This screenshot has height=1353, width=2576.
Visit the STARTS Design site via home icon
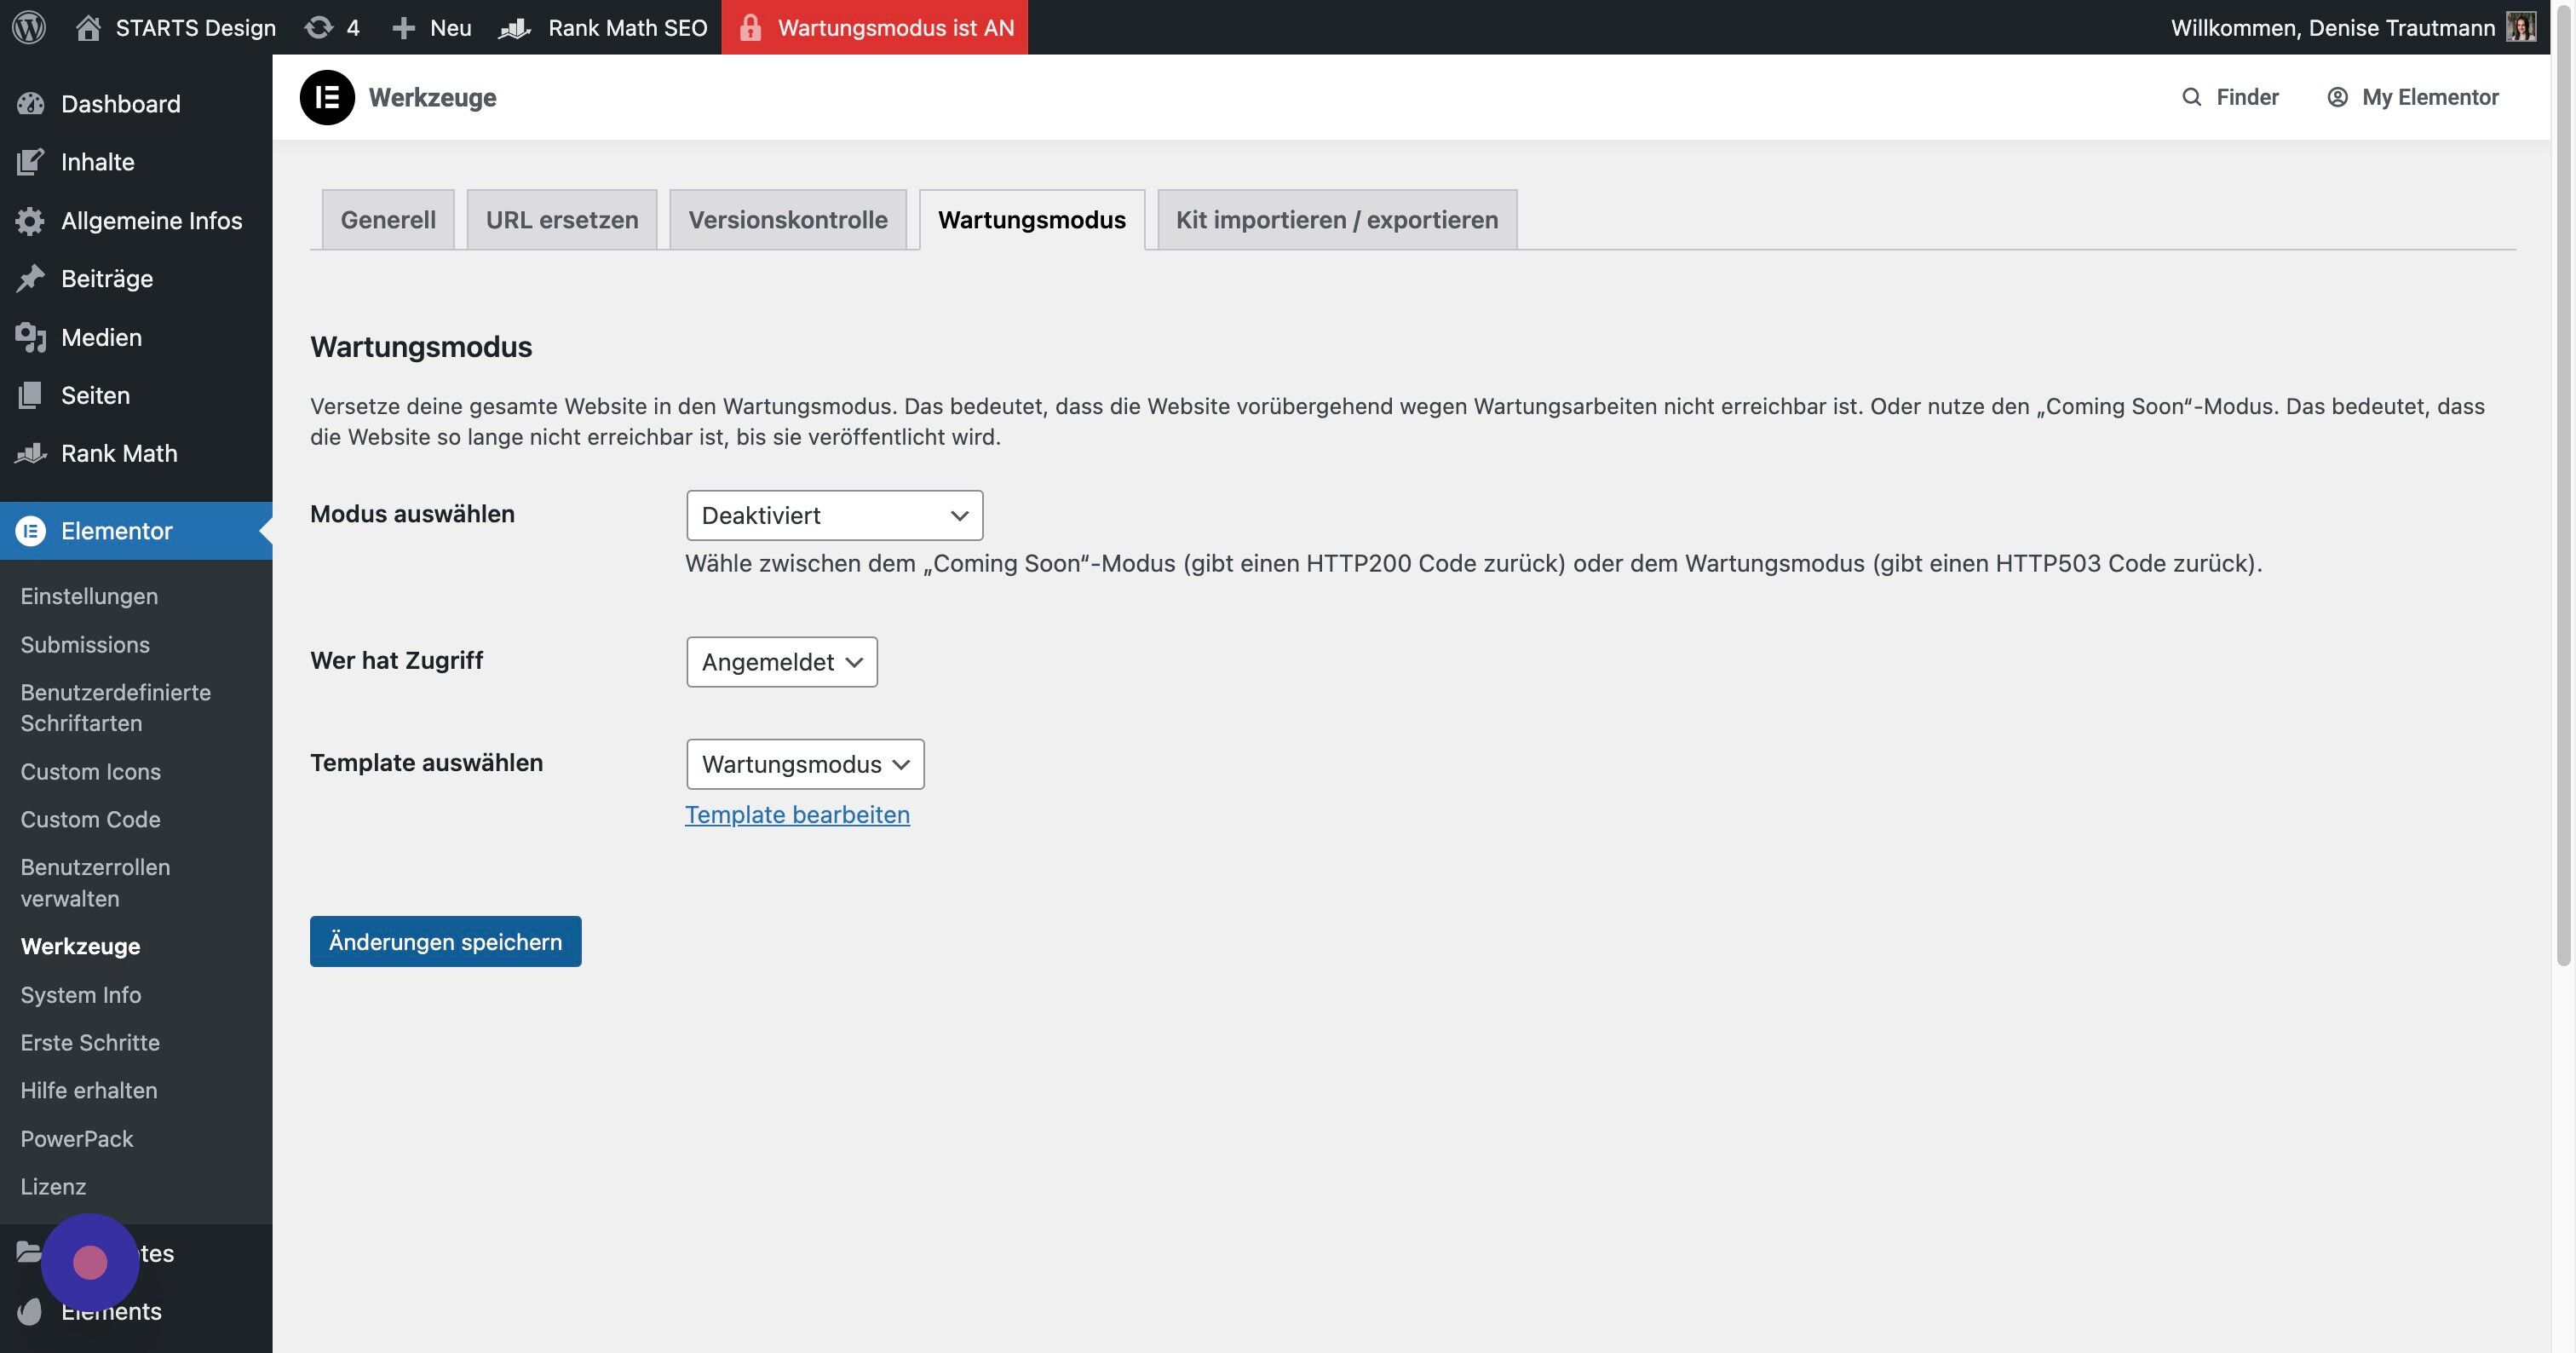click(90, 27)
